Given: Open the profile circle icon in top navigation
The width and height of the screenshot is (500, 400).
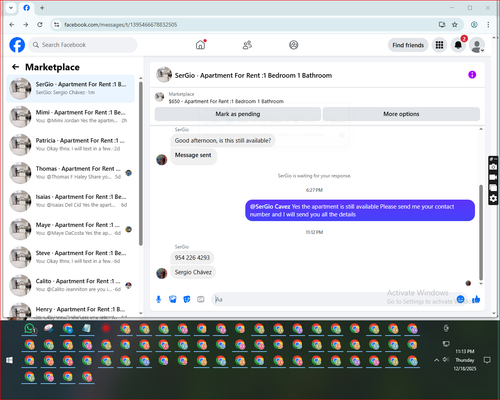Looking at the screenshot, I should [x=294, y=45].
